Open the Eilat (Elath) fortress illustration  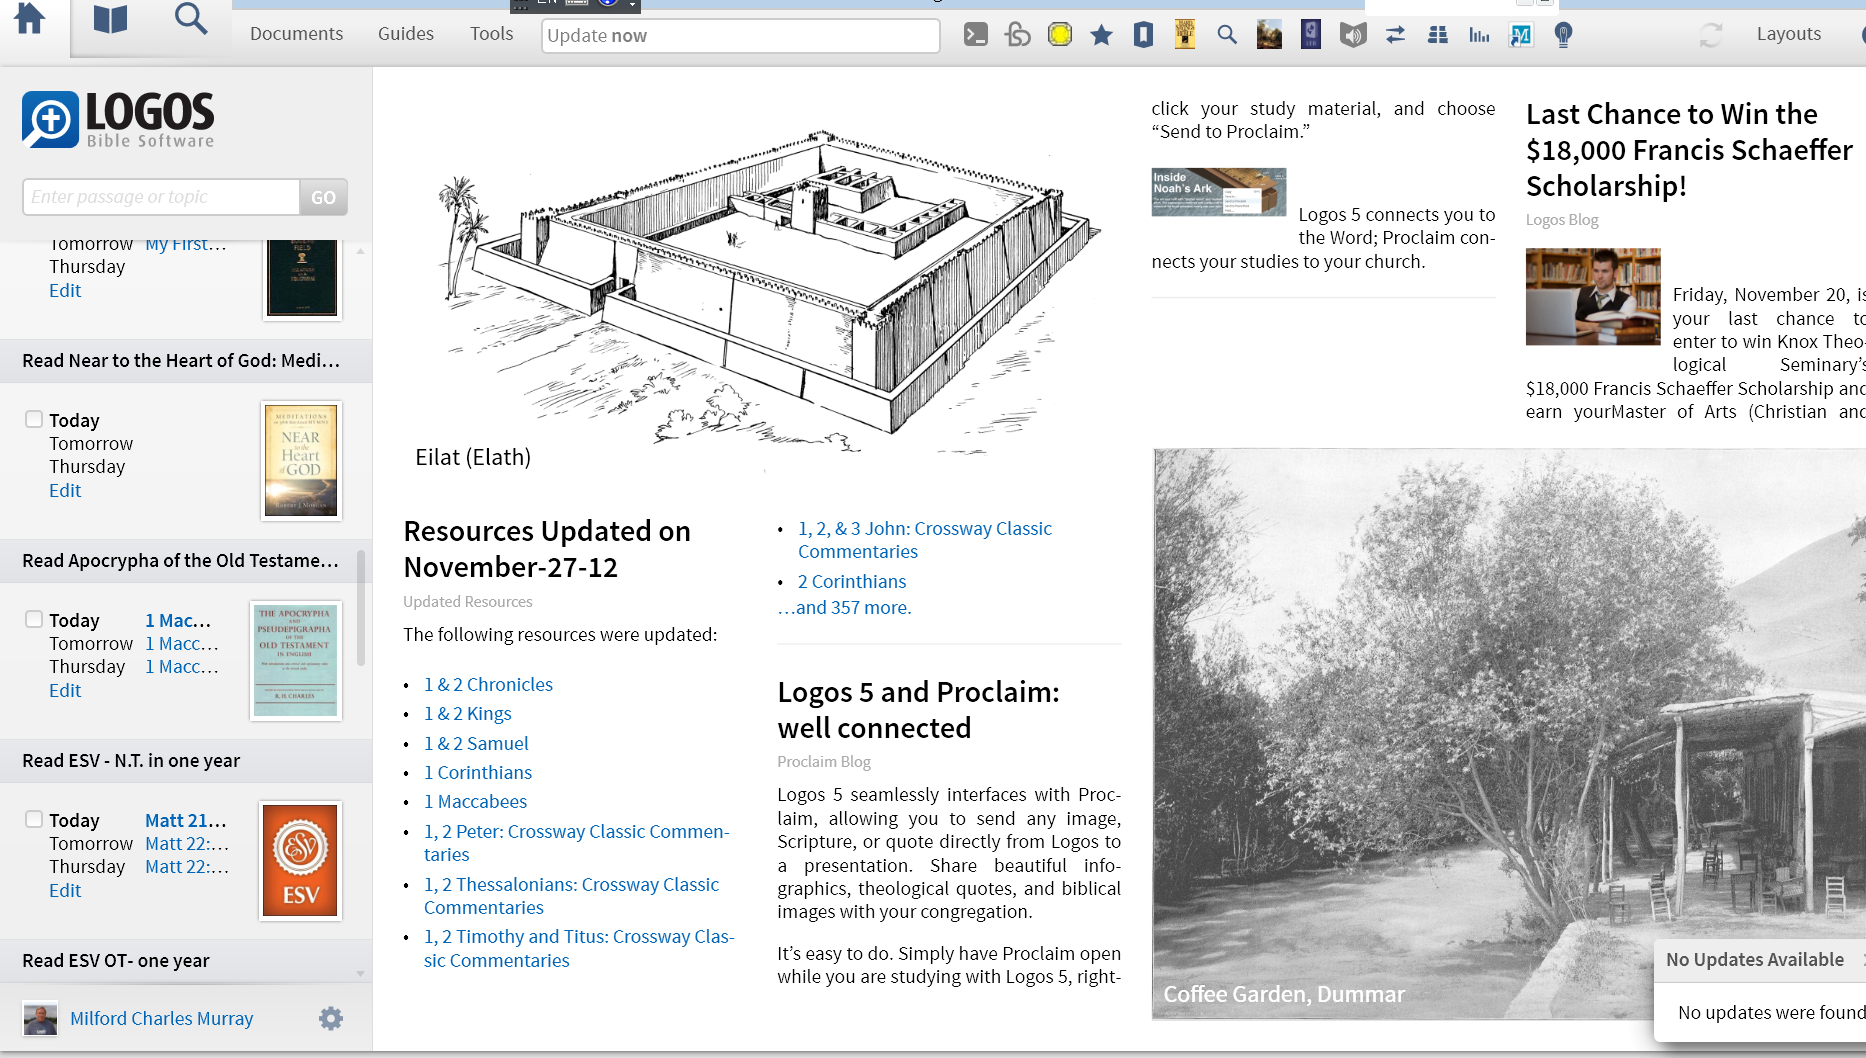pyautogui.click(x=768, y=290)
